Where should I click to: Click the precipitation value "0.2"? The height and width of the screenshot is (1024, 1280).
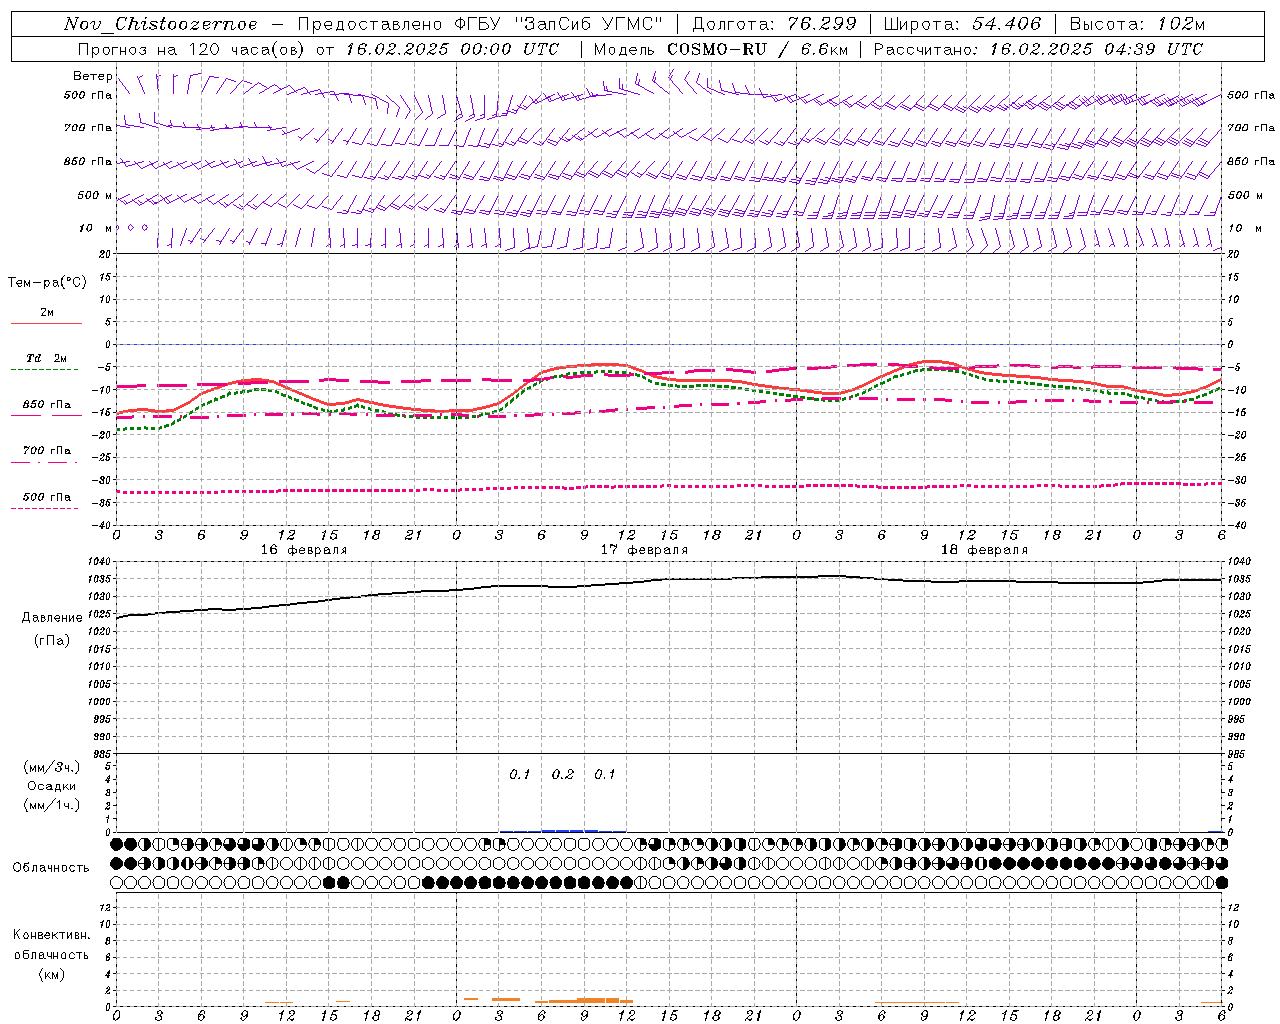point(563,774)
